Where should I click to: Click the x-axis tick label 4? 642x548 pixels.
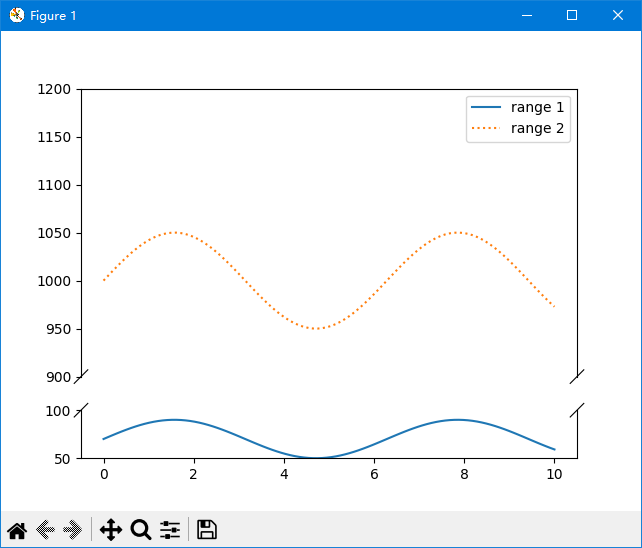[284, 474]
